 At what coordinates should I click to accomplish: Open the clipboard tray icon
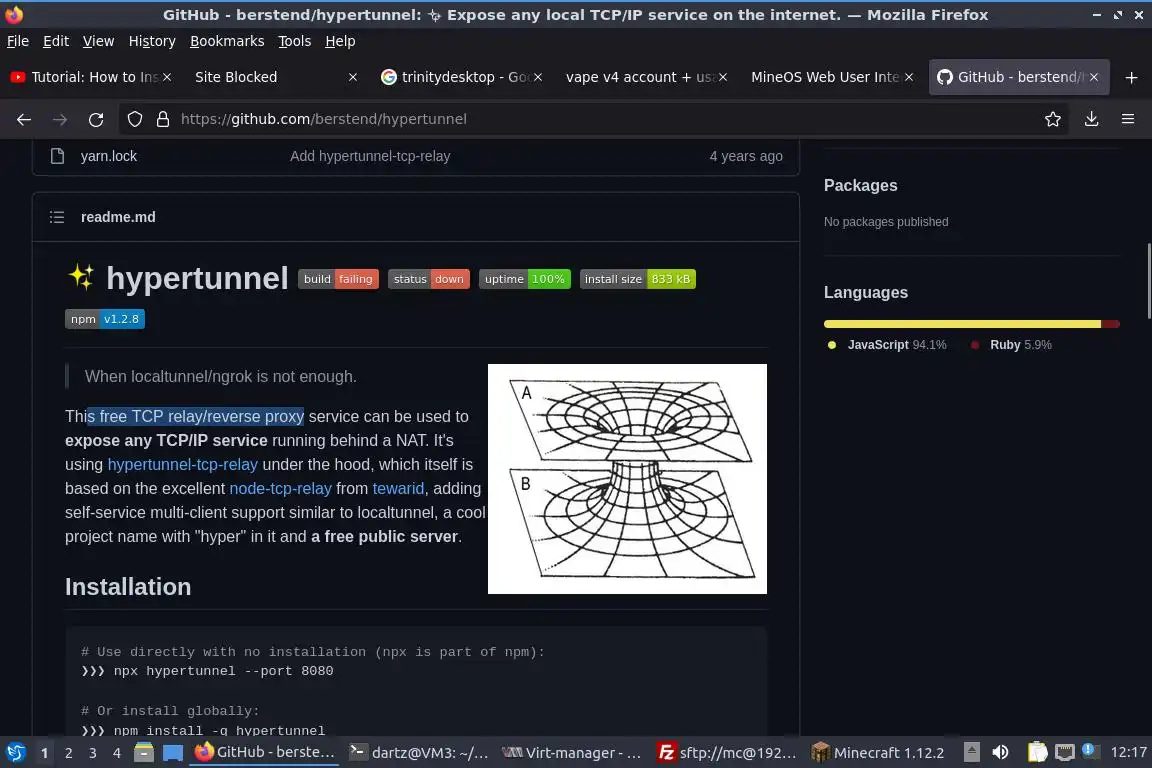[x=1037, y=753]
